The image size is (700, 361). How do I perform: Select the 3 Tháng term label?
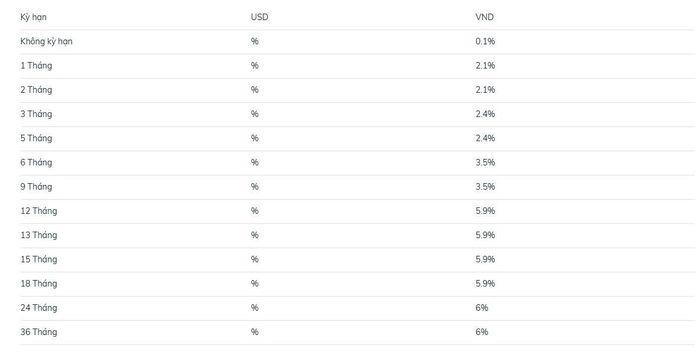click(36, 114)
